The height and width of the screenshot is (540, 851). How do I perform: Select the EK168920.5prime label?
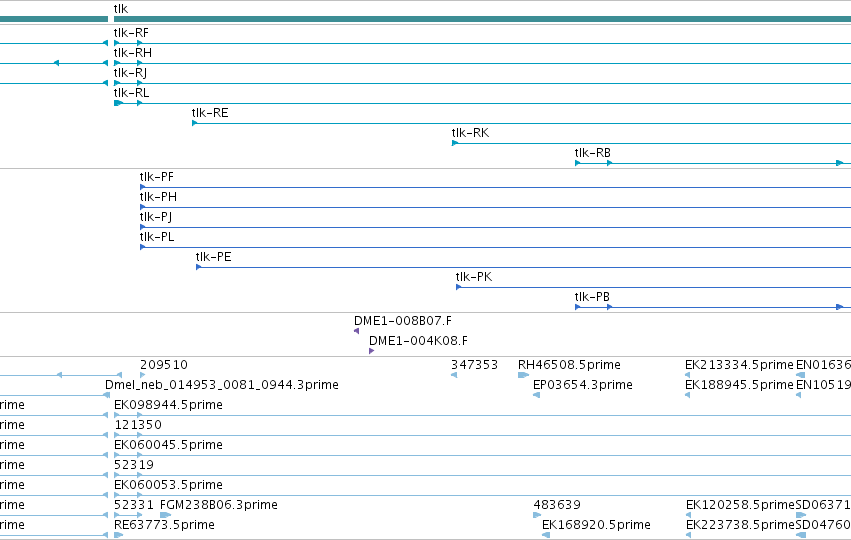click(596, 526)
